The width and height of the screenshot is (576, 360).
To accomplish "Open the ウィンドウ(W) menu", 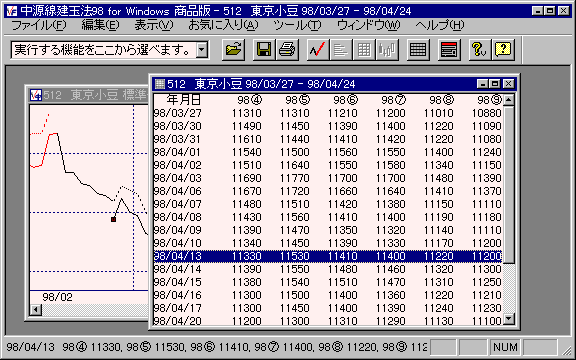I will click(368, 25).
